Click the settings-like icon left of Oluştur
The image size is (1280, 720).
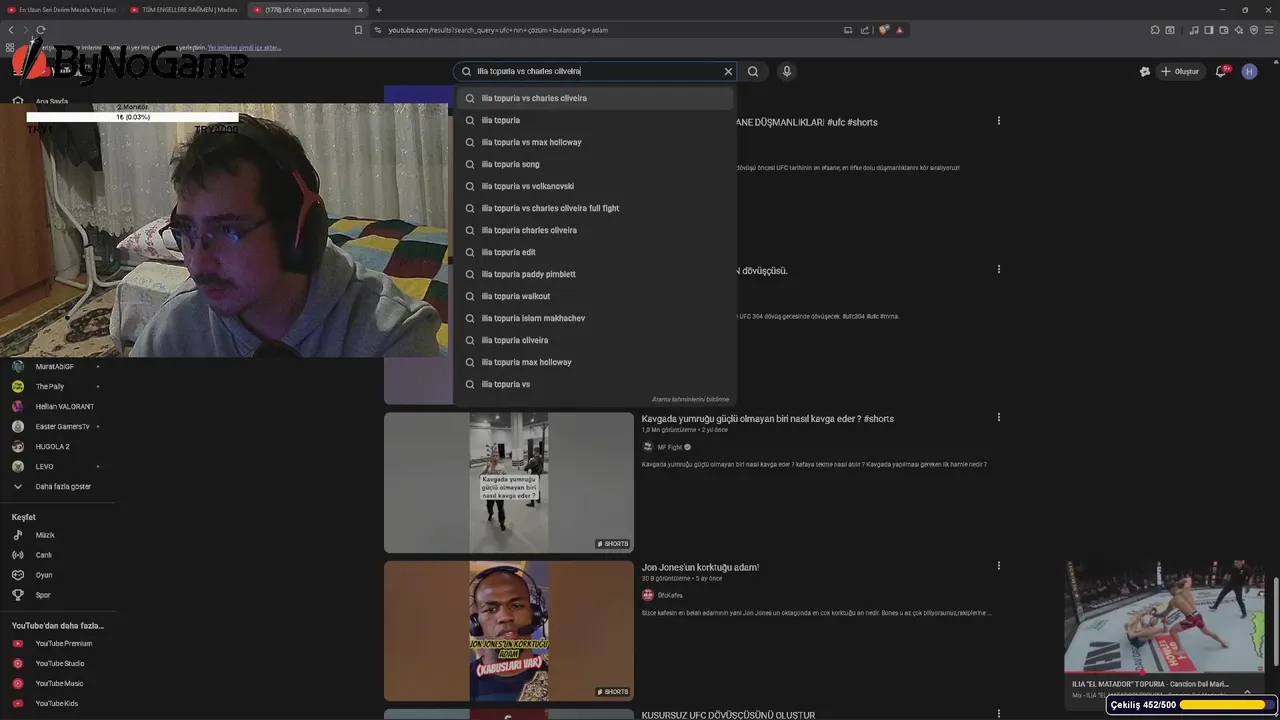point(1145,71)
